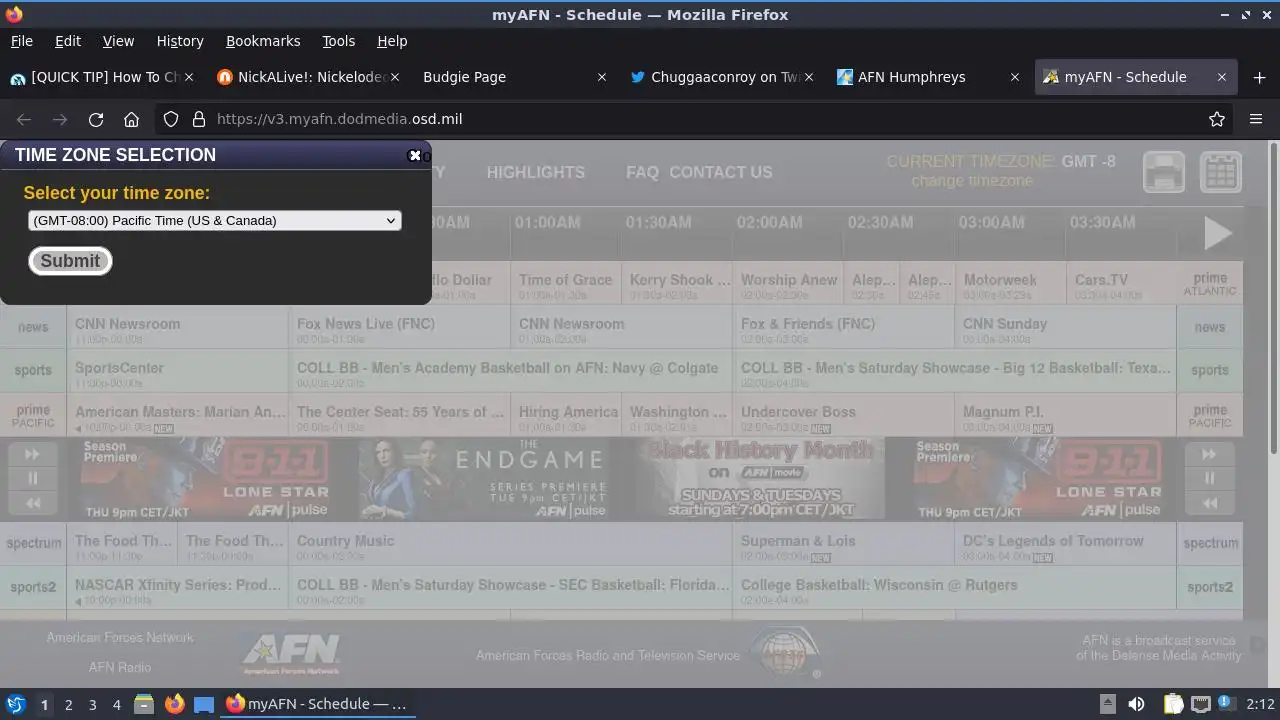The image size is (1280, 720).
Task: Open the Fox & Friends (FNC) listing
Action: (843, 327)
